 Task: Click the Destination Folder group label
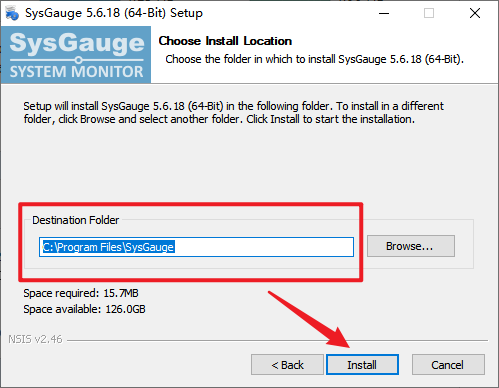coord(76,220)
